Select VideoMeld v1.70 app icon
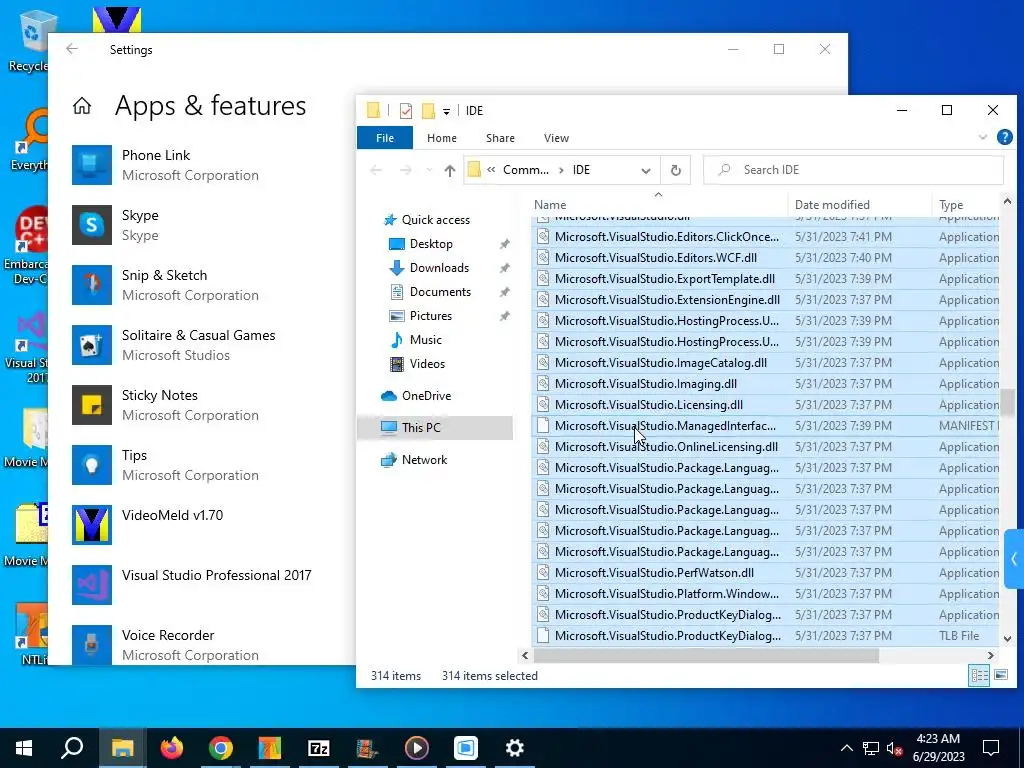The width and height of the screenshot is (1024, 768). coord(91,525)
